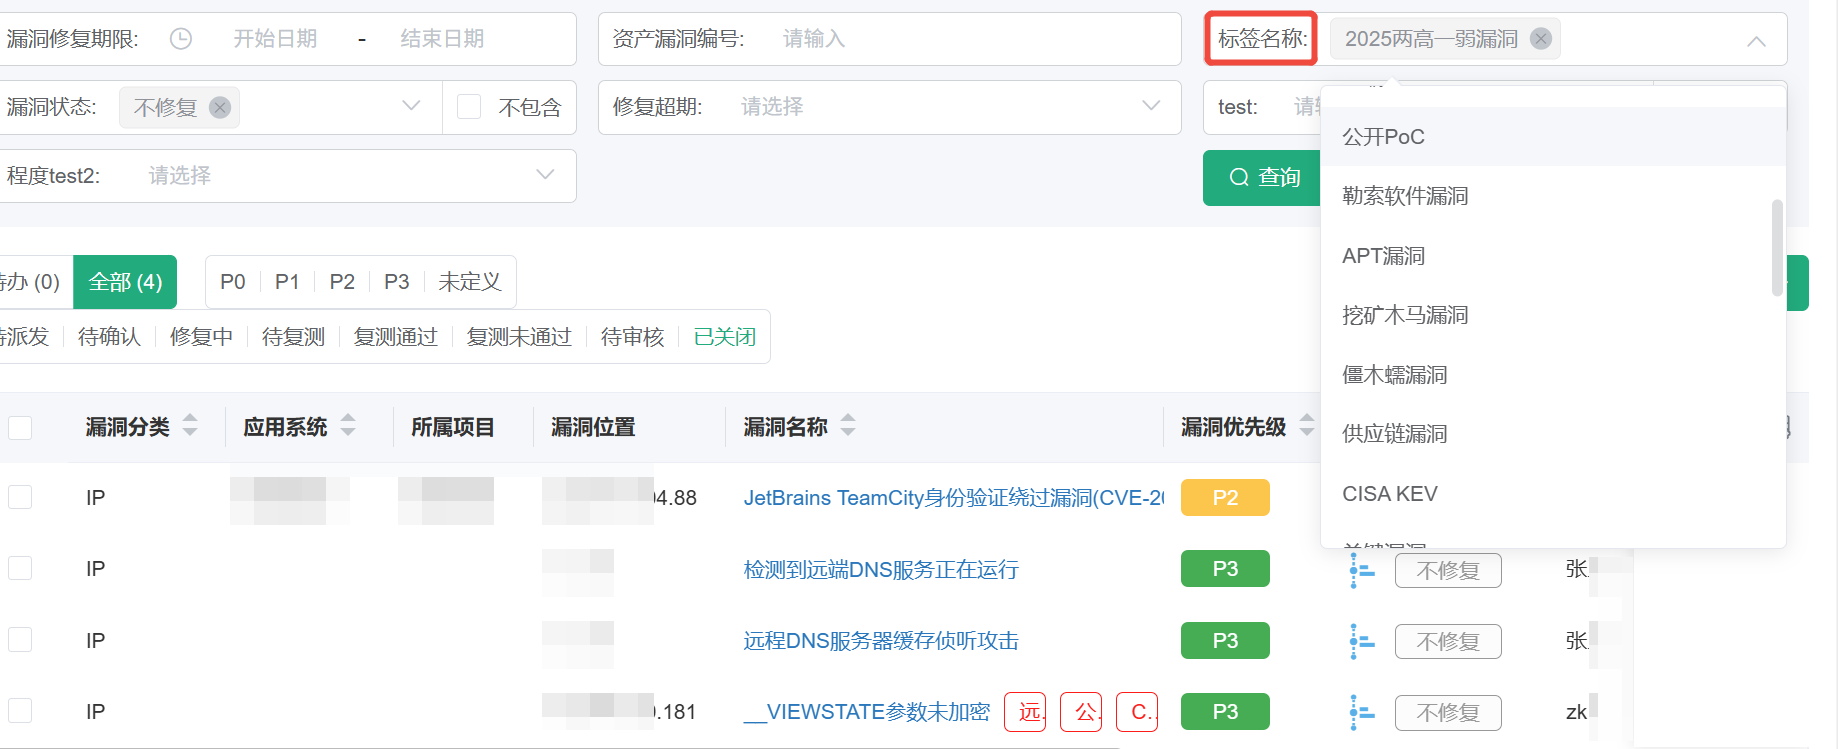Open the 程度test2 dropdown
This screenshot has width=1838, height=749.
545,175
